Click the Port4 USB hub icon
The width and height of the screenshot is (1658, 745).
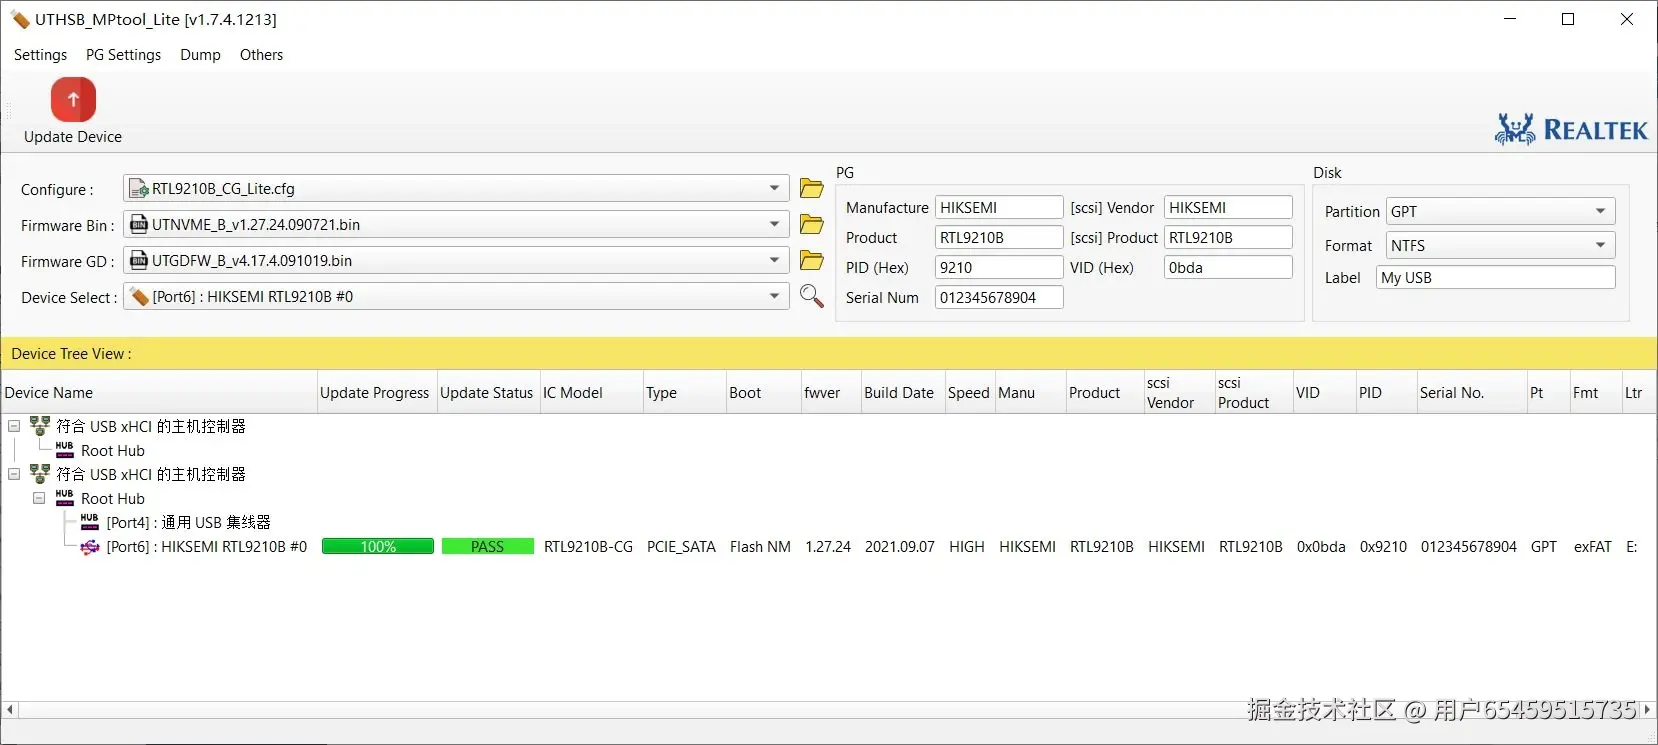pos(90,522)
